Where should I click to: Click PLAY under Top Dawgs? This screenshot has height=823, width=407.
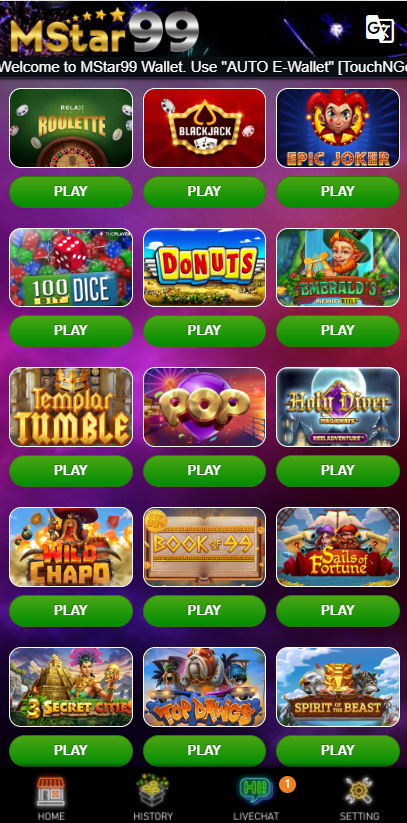204,751
